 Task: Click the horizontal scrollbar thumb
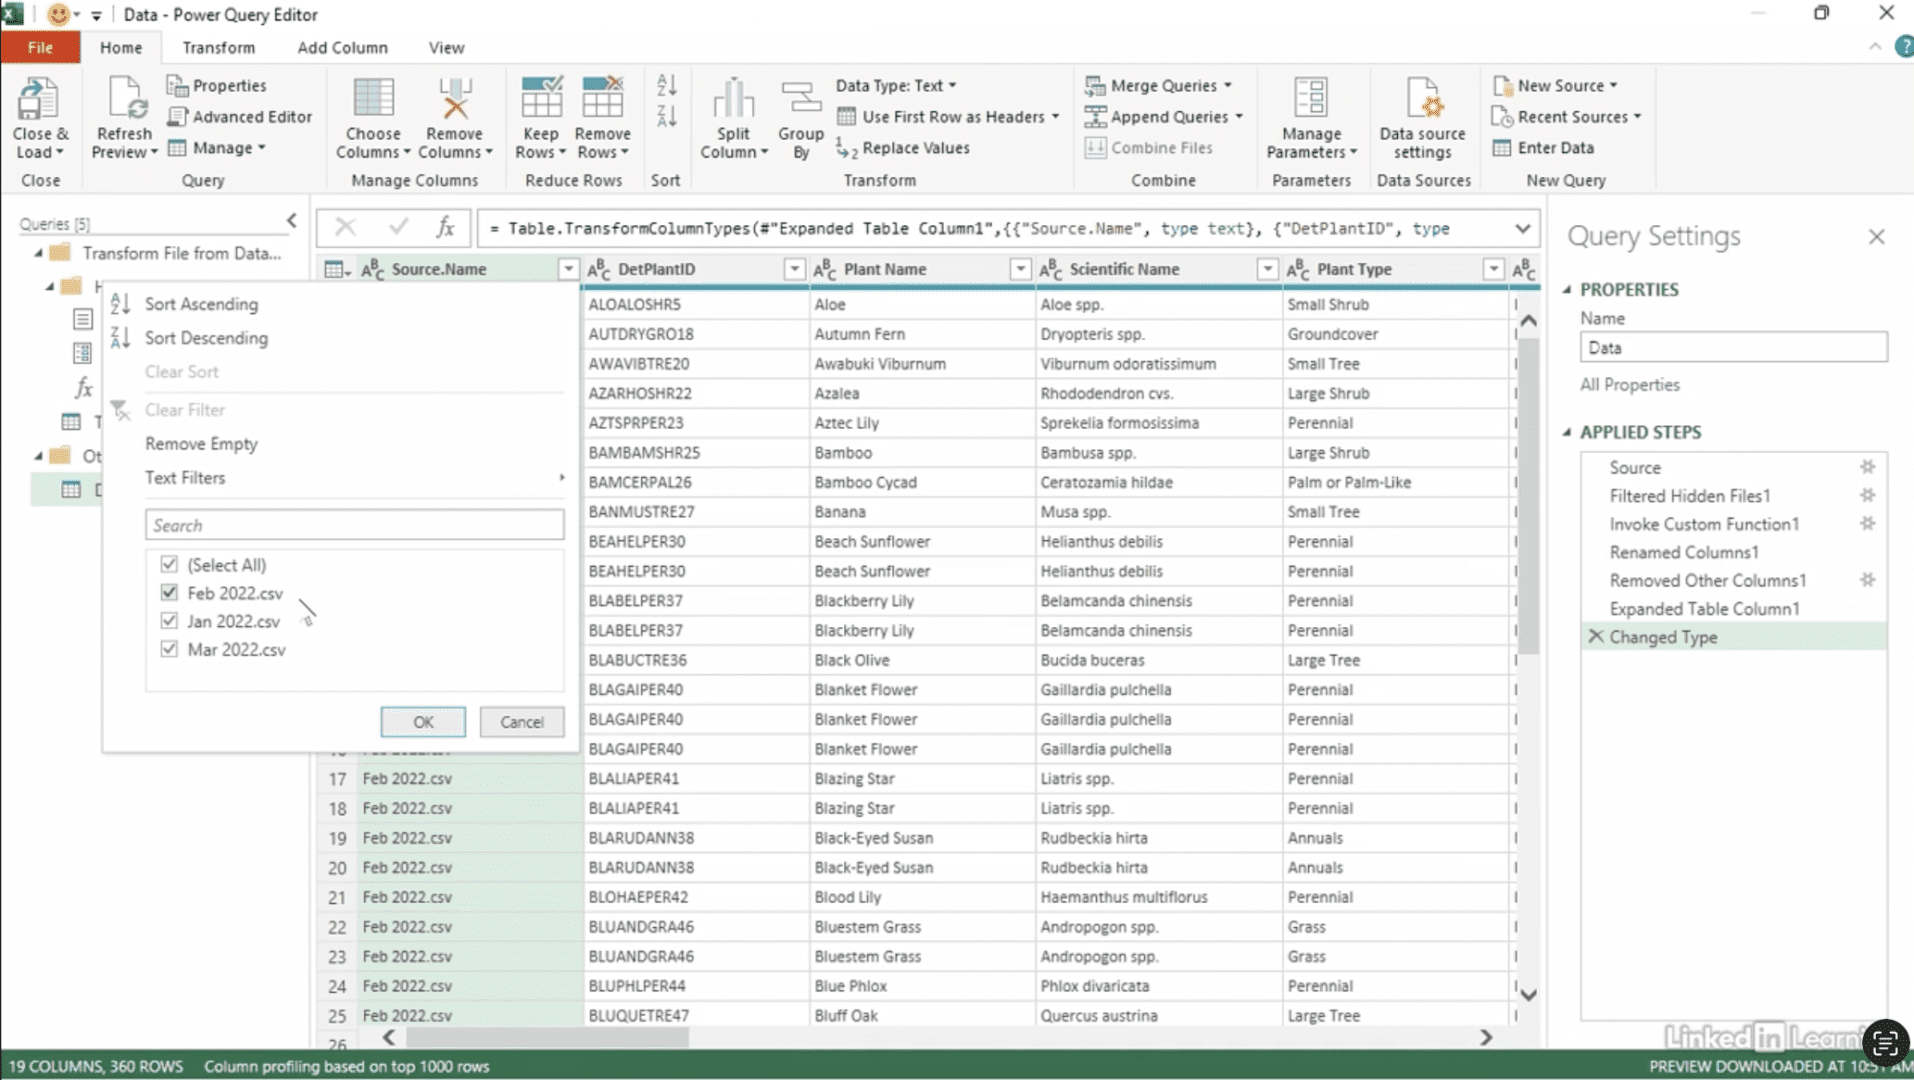click(x=548, y=1037)
